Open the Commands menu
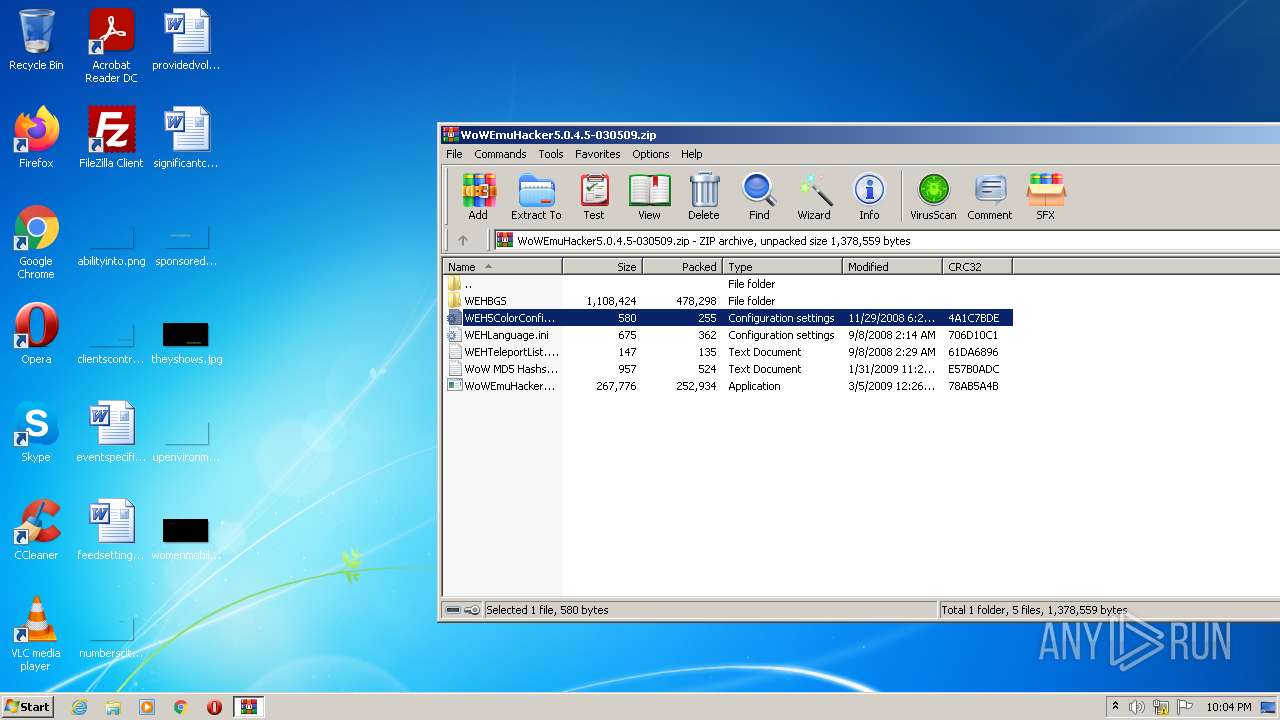The image size is (1280, 720). pos(500,154)
